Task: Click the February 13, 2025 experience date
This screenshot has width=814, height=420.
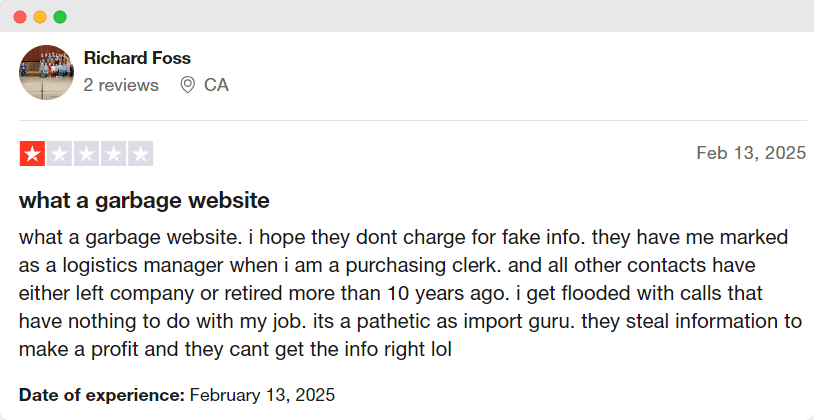Action: pyautogui.click(x=262, y=394)
